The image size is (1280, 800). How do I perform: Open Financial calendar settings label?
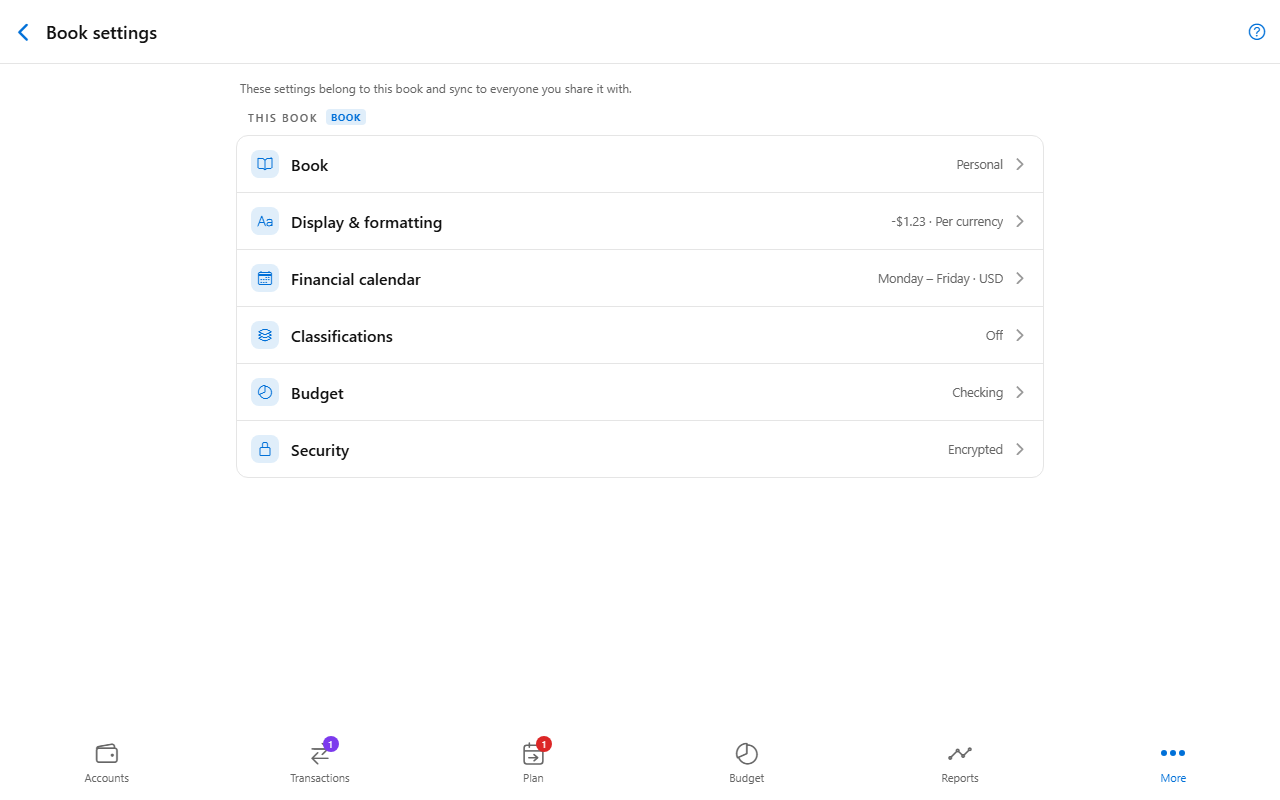point(356,279)
